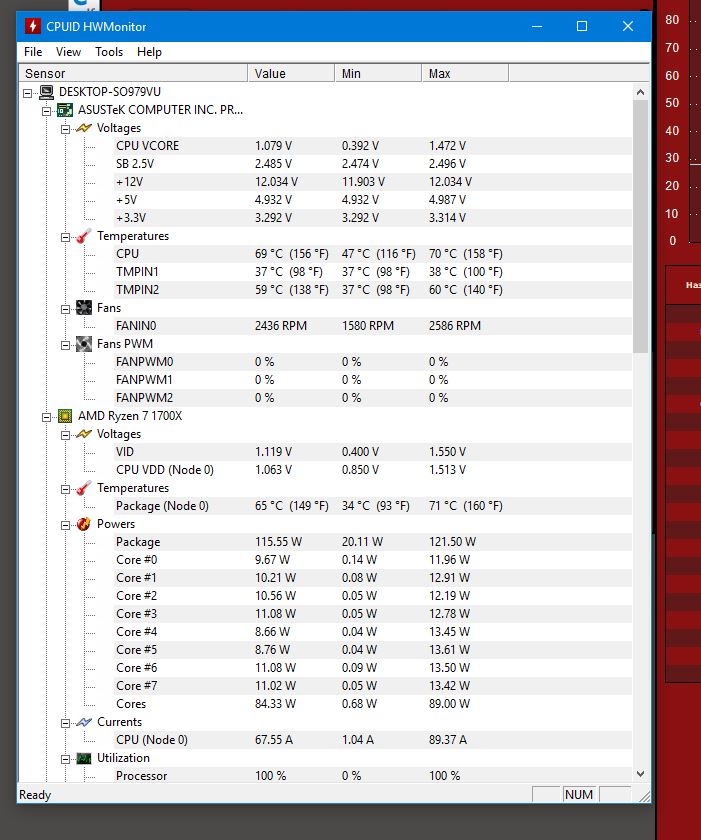Click the scrollbar down arrow

point(640,774)
